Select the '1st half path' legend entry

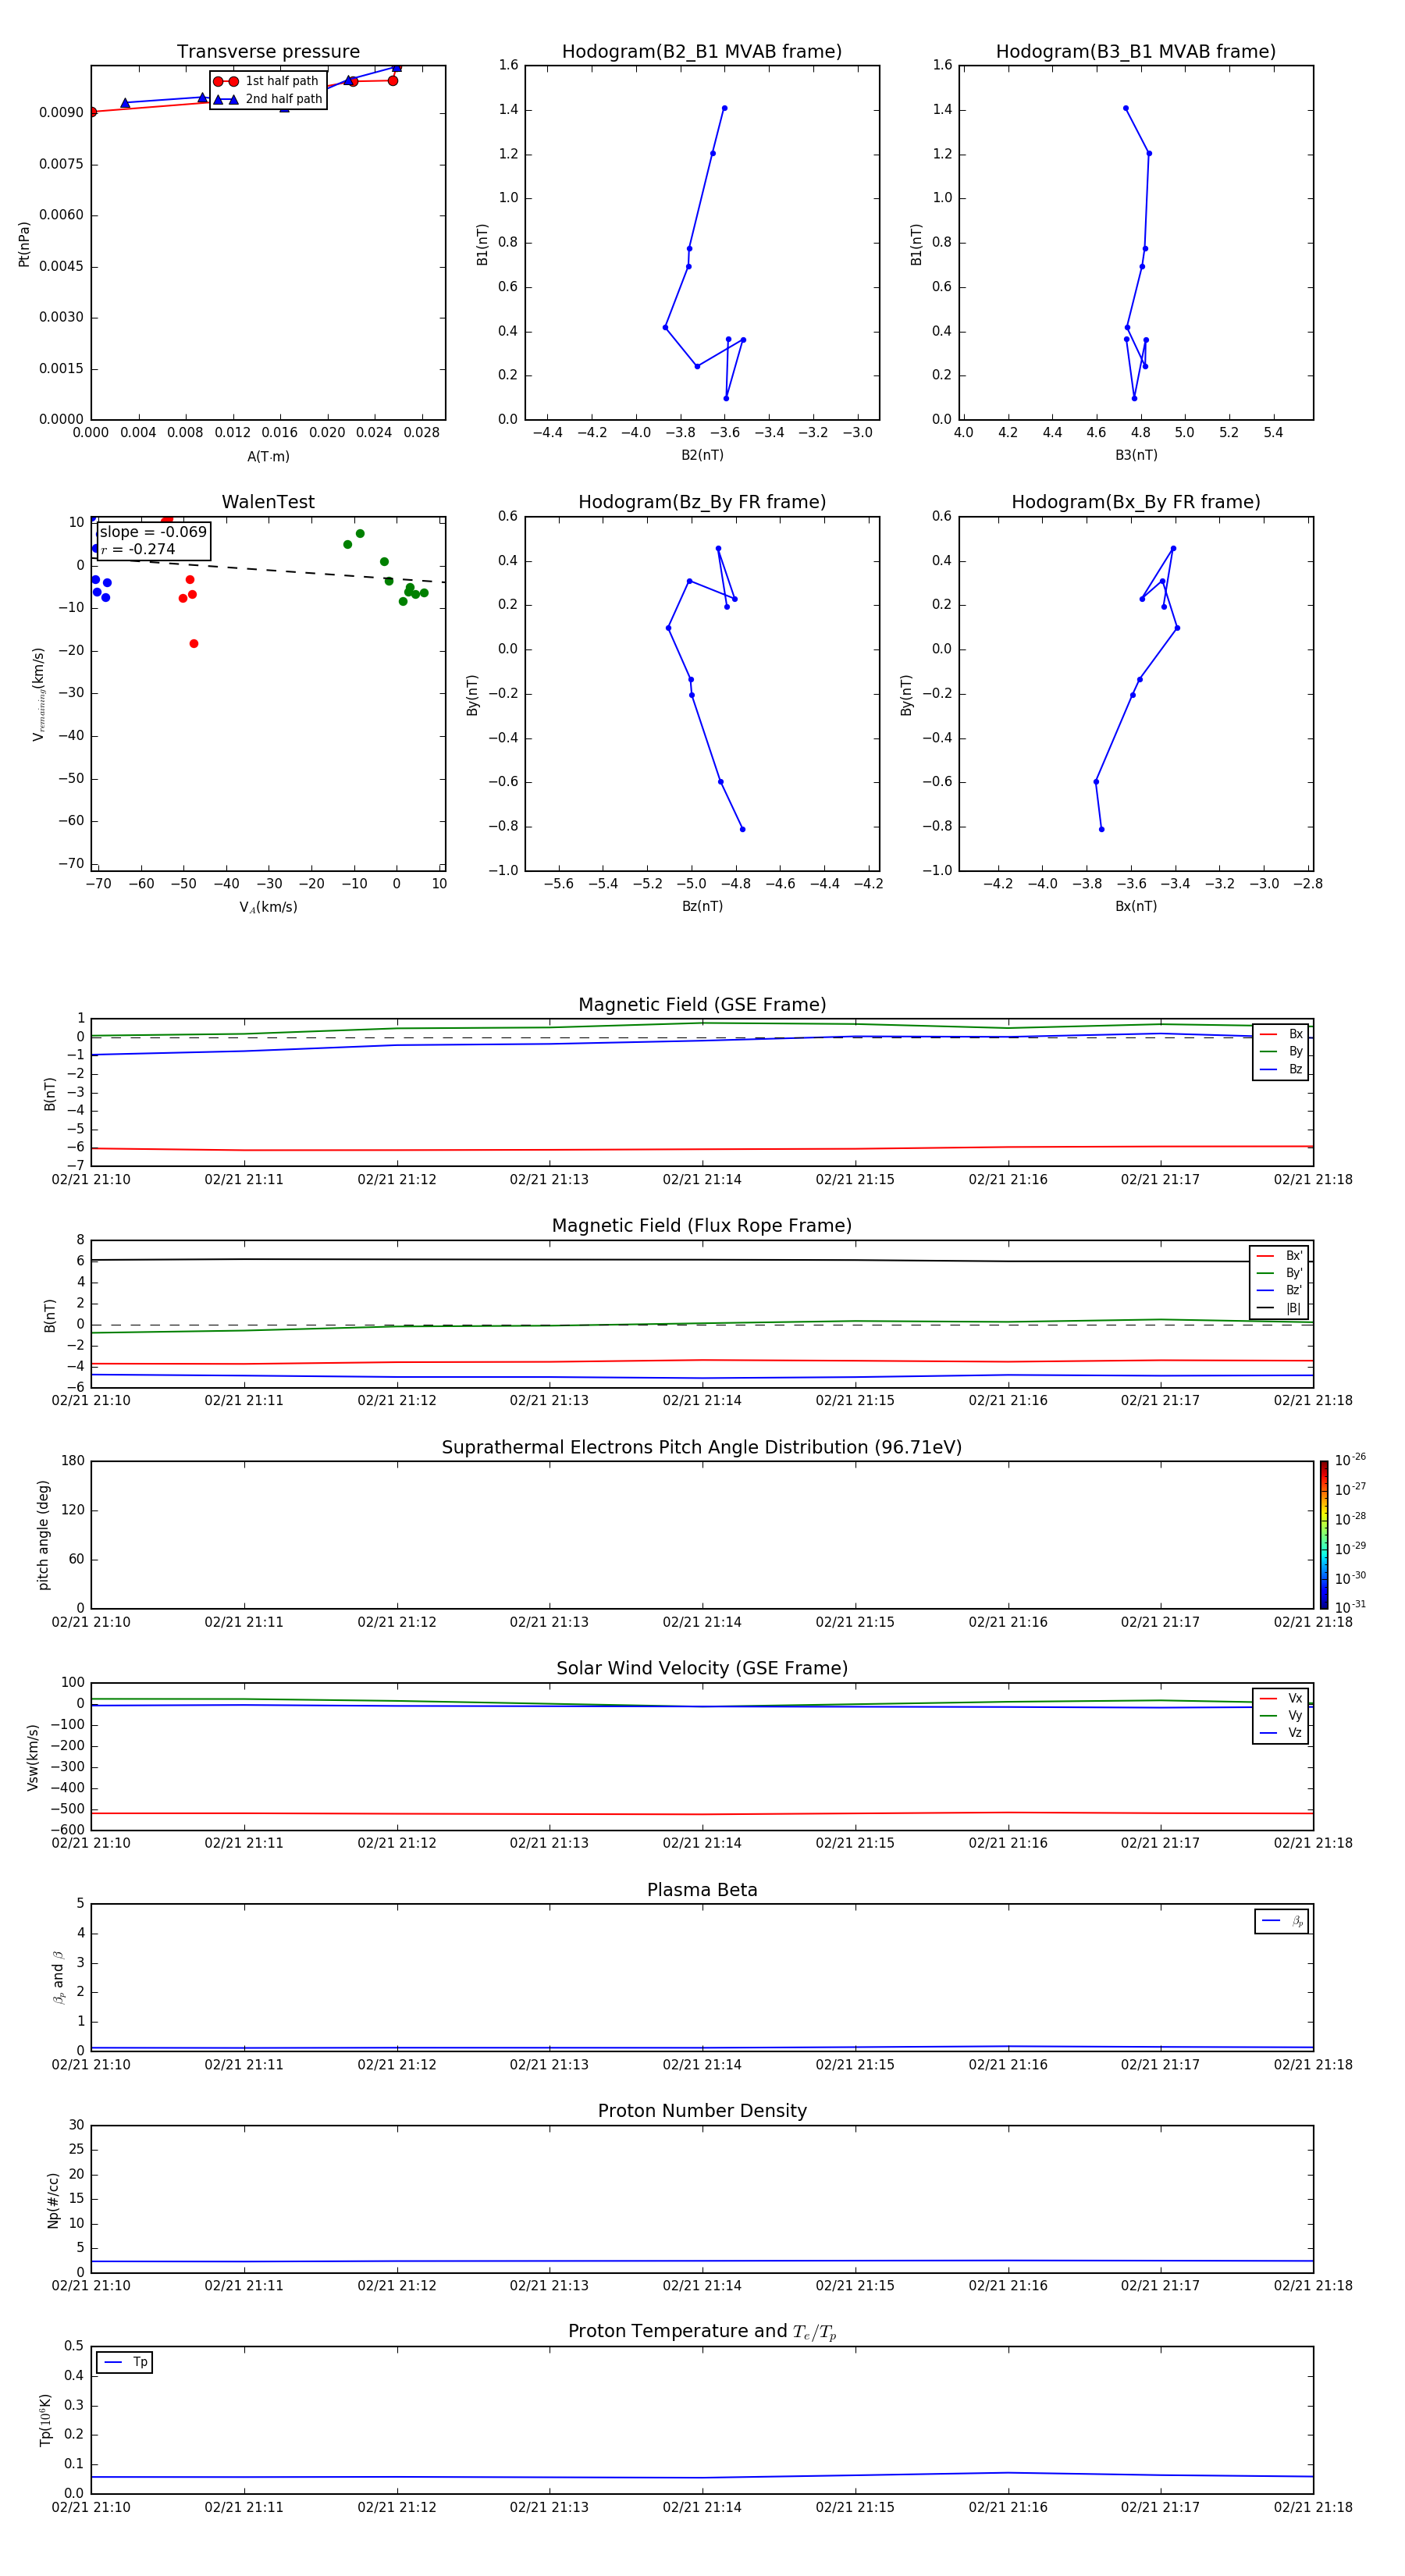coord(267,81)
